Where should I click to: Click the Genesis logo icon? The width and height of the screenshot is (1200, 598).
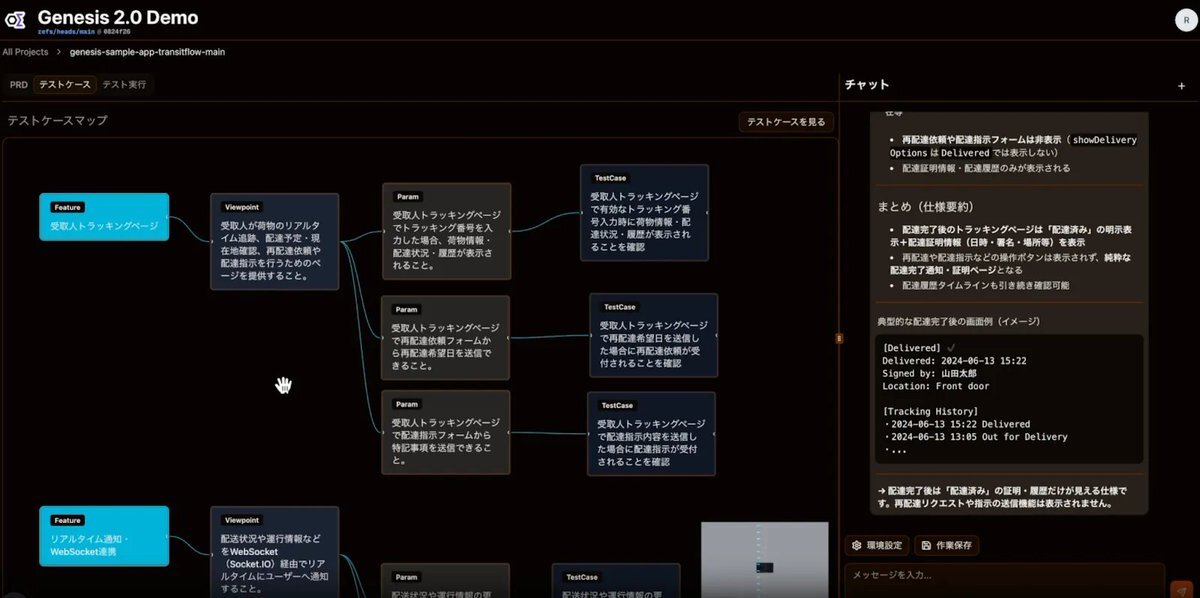tap(17, 22)
